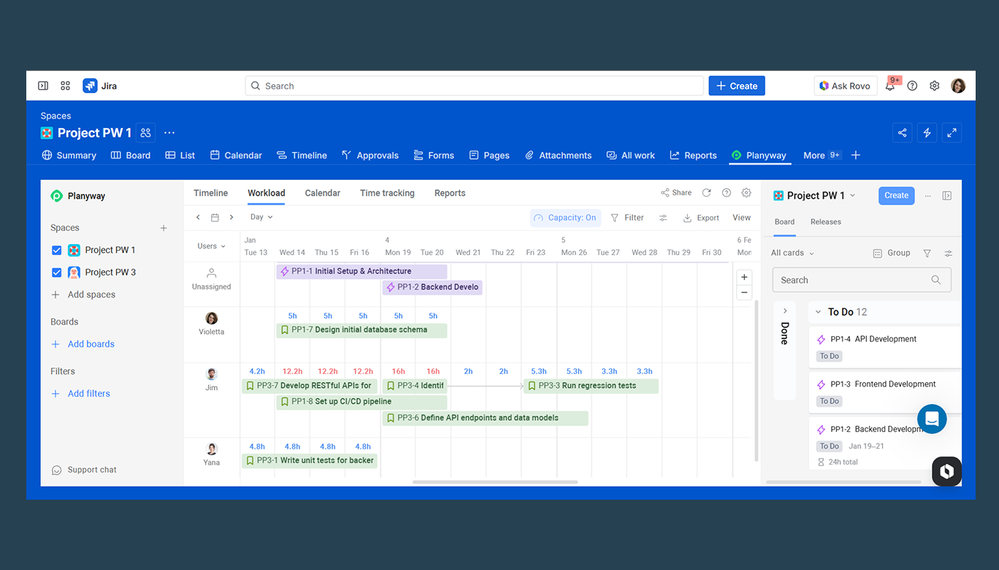Click the Add boards link
This screenshot has width=999, height=570.
83,344
